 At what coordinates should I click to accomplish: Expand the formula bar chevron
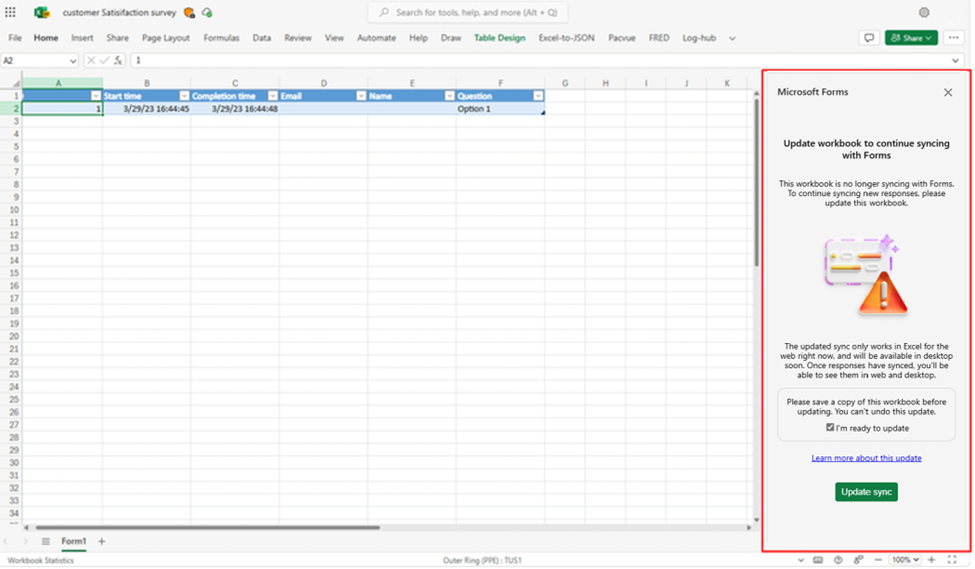point(955,61)
